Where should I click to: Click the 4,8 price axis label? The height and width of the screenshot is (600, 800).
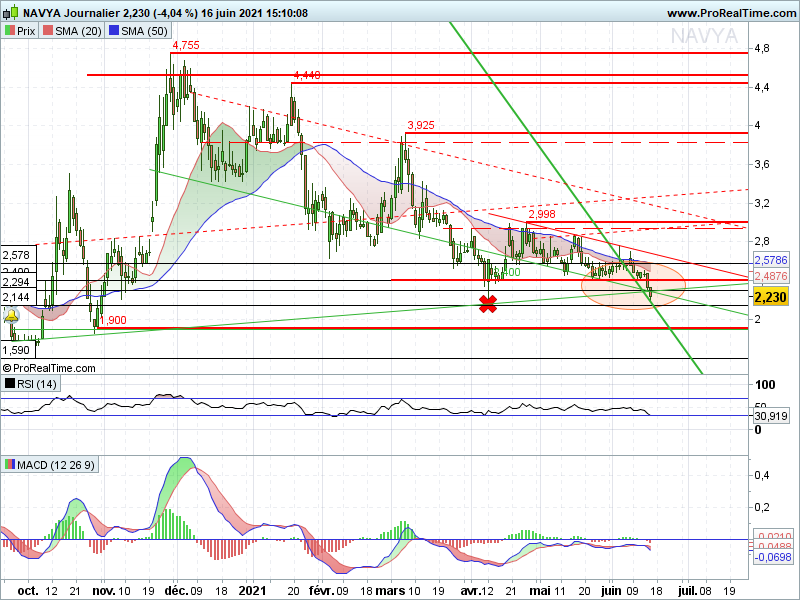coord(762,48)
